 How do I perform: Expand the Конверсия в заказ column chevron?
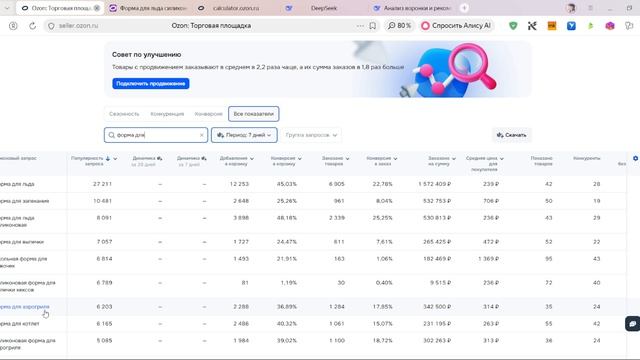point(395,158)
